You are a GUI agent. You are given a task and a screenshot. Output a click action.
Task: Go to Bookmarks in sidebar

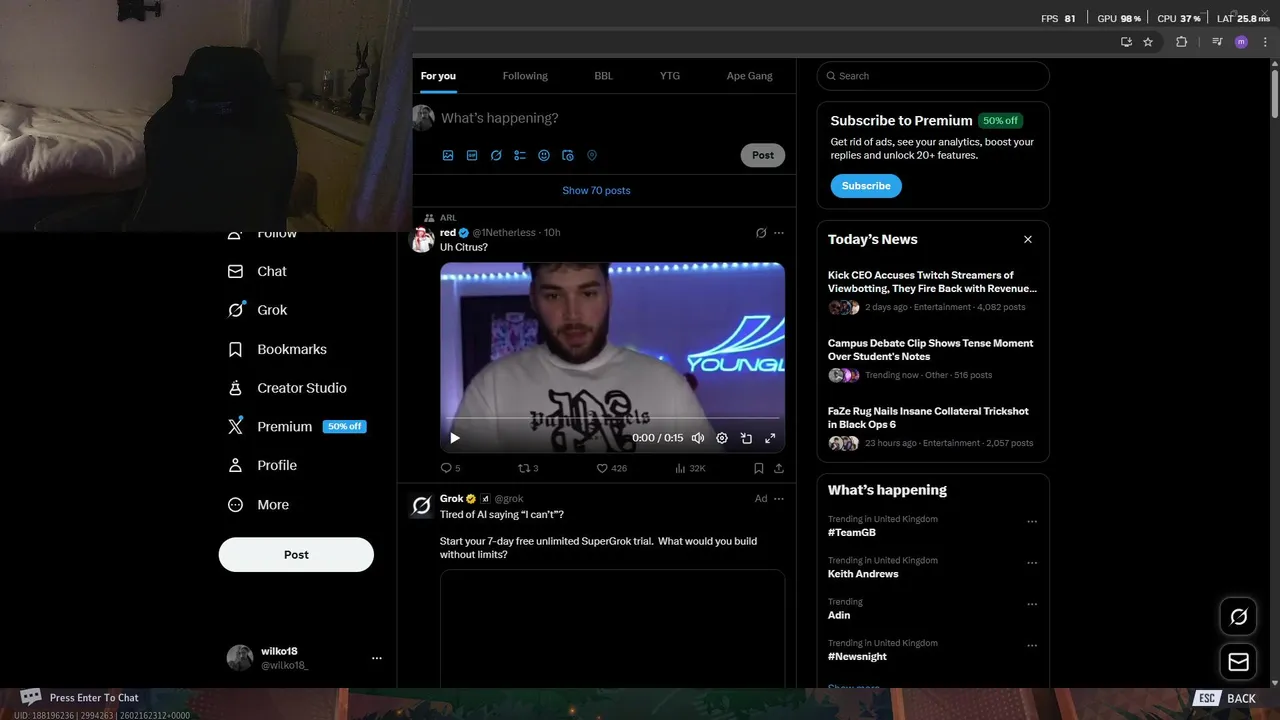click(277, 349)
